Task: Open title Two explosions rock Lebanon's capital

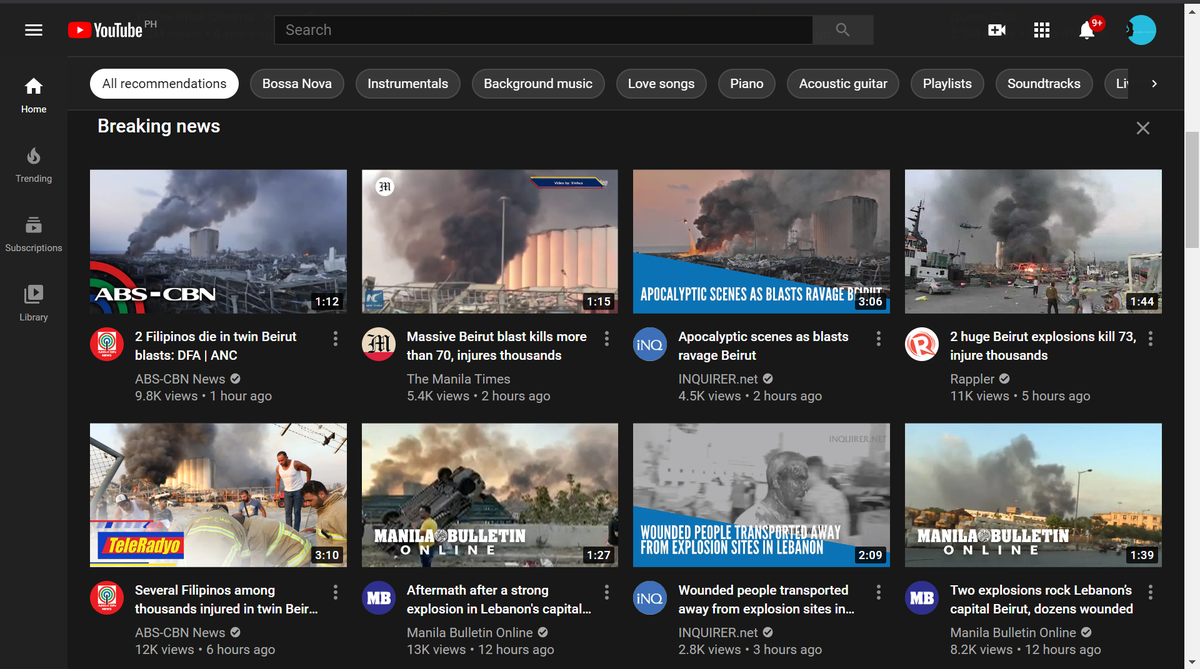Action: tap(1041, 600)
